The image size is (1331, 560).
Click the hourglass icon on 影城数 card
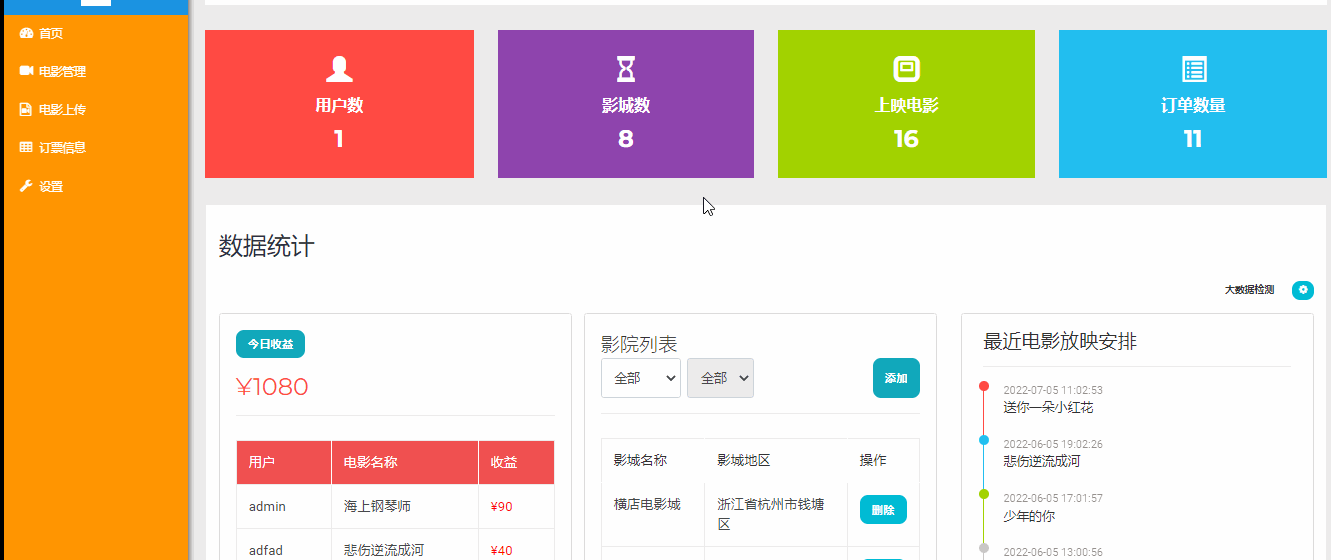pos(626,69)
